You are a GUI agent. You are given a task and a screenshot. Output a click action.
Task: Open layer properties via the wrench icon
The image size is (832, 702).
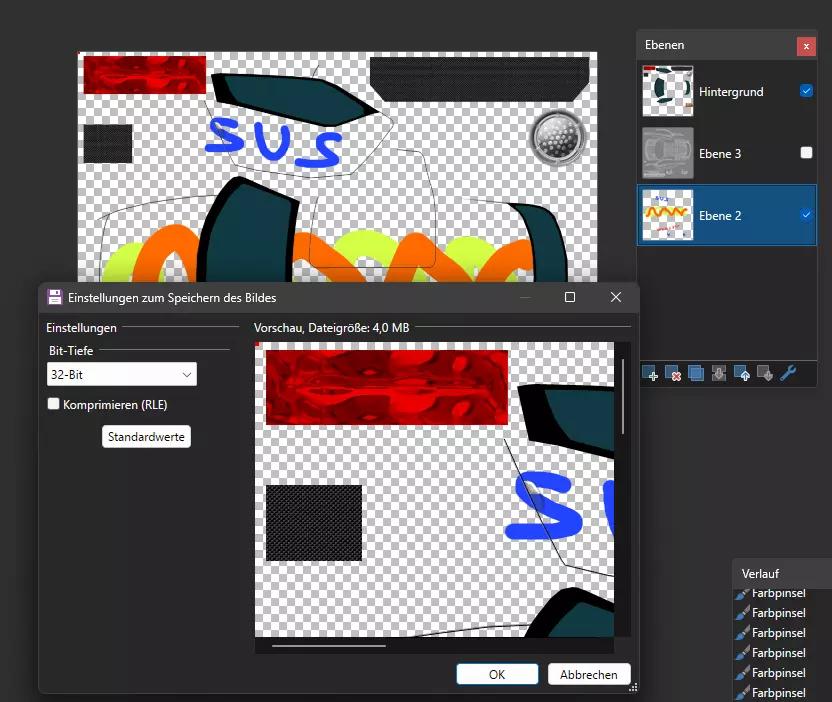(788, 374)
